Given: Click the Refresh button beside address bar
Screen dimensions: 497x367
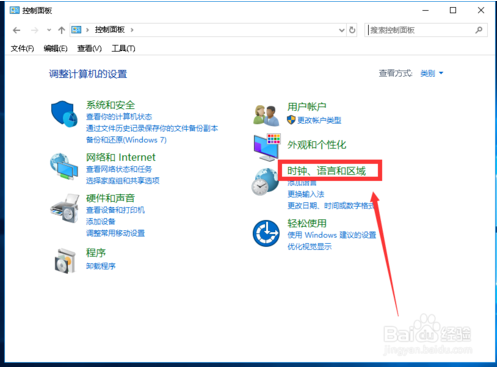Looking at the screenshot, I should [x=352, y=30].
